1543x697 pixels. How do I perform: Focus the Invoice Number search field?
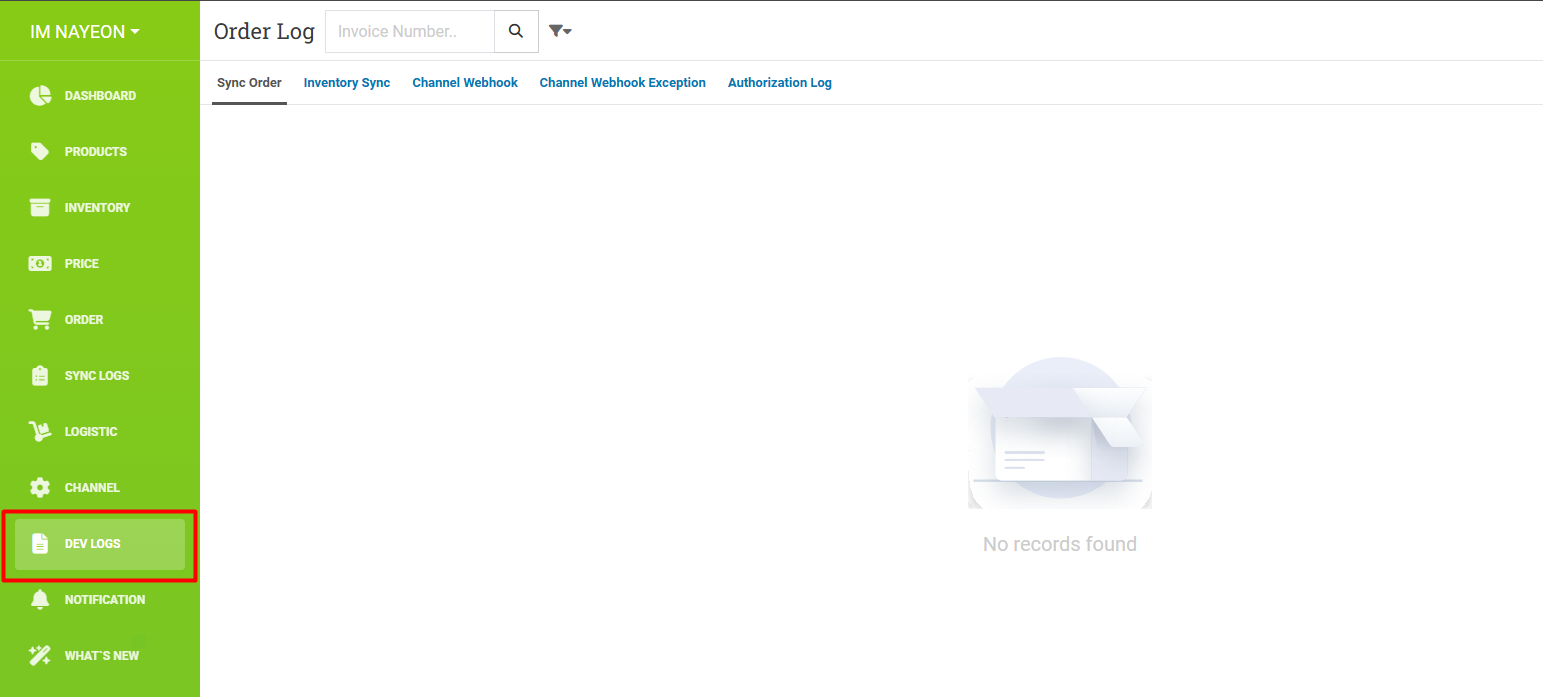(410, 31)
